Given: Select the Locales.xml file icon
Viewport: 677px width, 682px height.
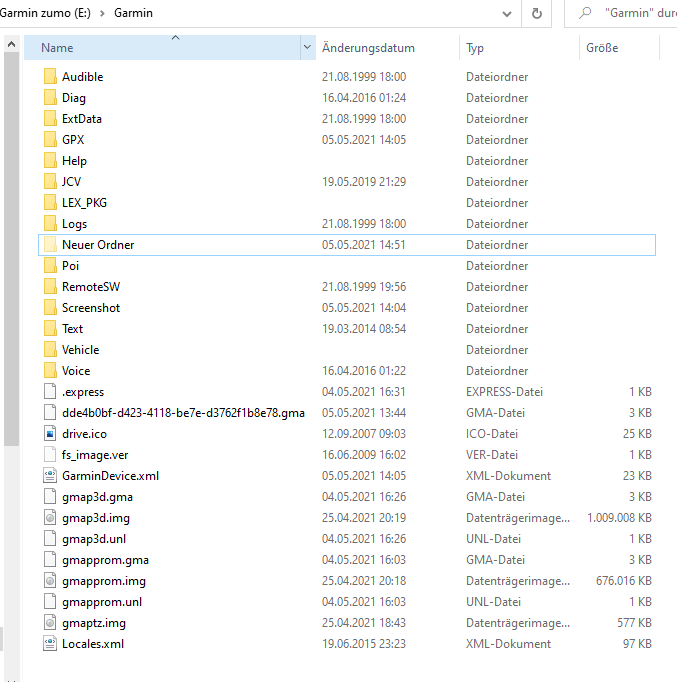Looking at the screenshot, I should click(x=50, y=644).
